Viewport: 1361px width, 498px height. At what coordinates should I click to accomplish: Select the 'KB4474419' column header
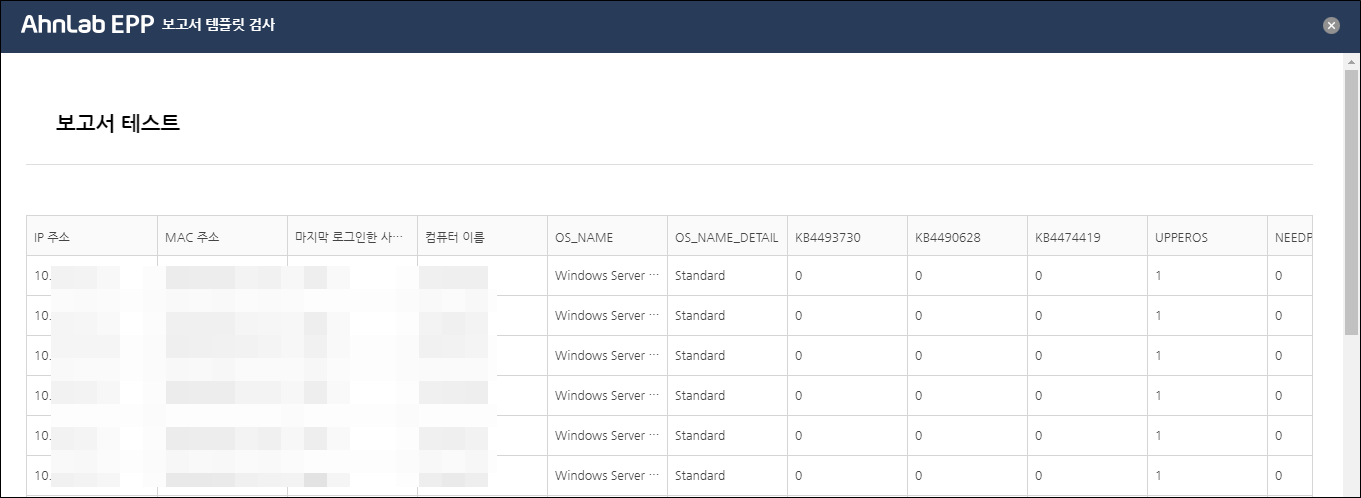tap(1088, 237)
